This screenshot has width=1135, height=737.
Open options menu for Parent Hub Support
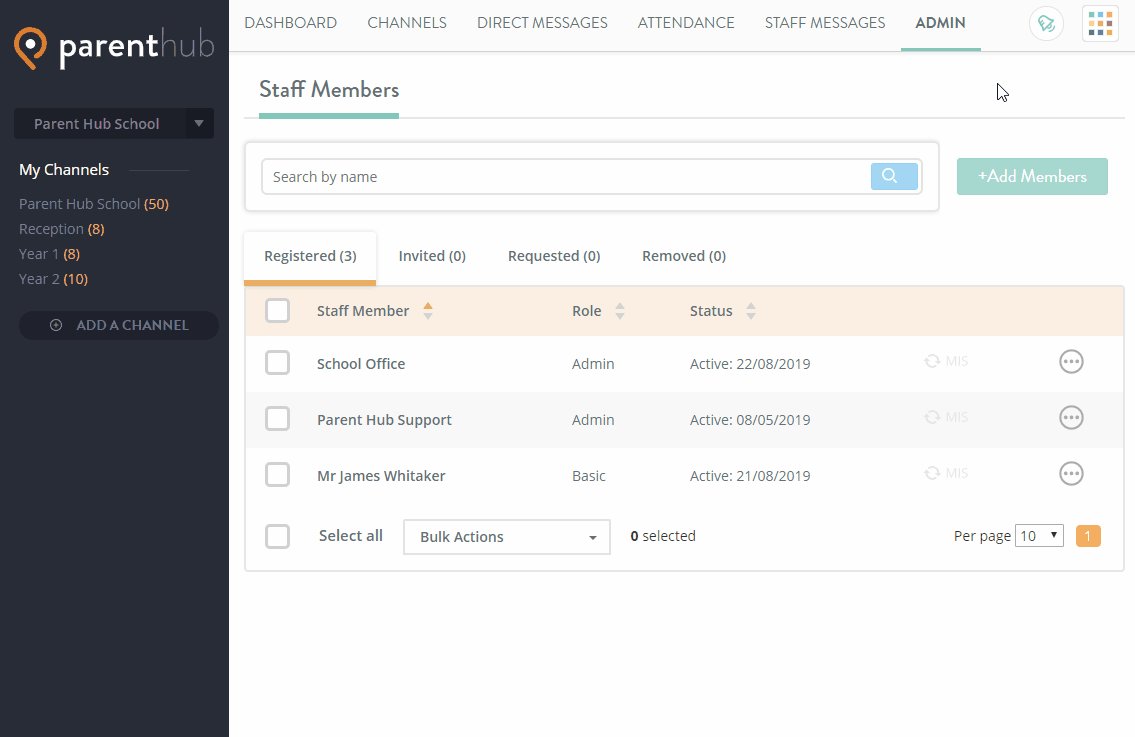pos(1071,418)
